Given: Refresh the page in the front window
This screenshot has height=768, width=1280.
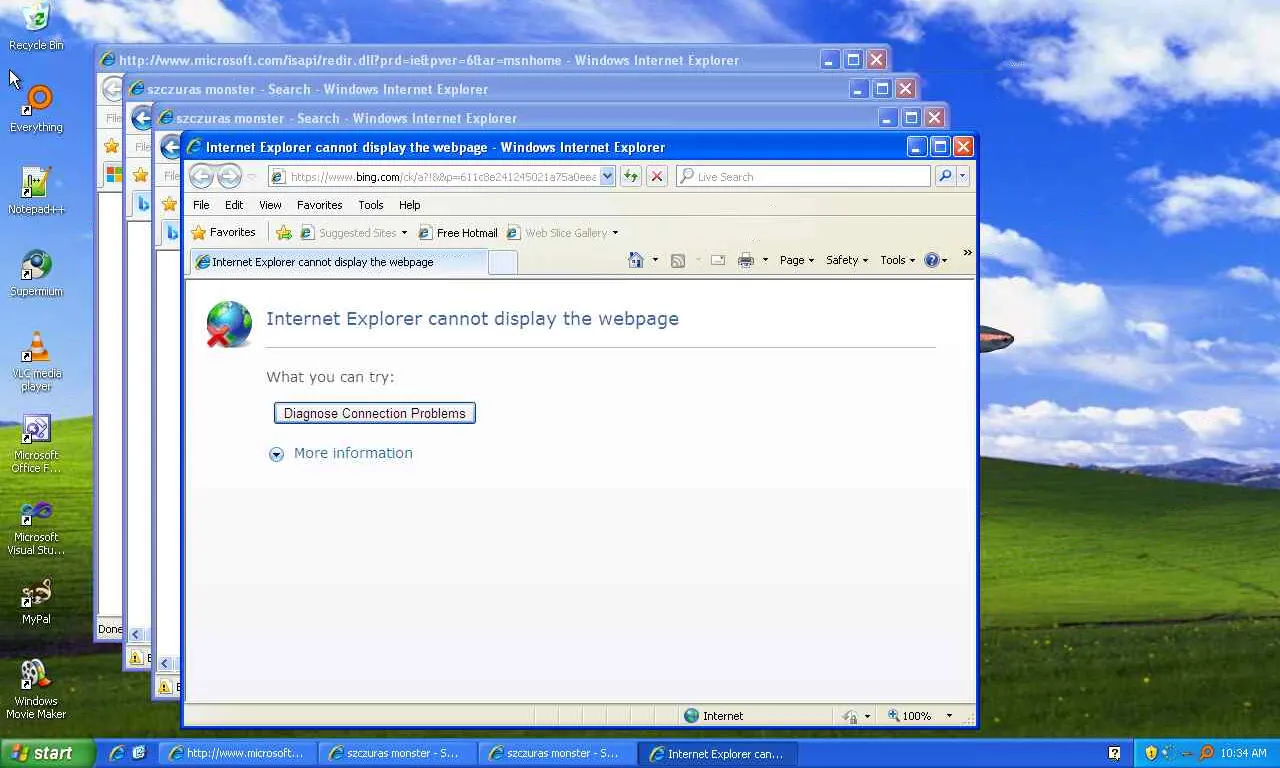Looking at the screenshot, I should point(631,177).
